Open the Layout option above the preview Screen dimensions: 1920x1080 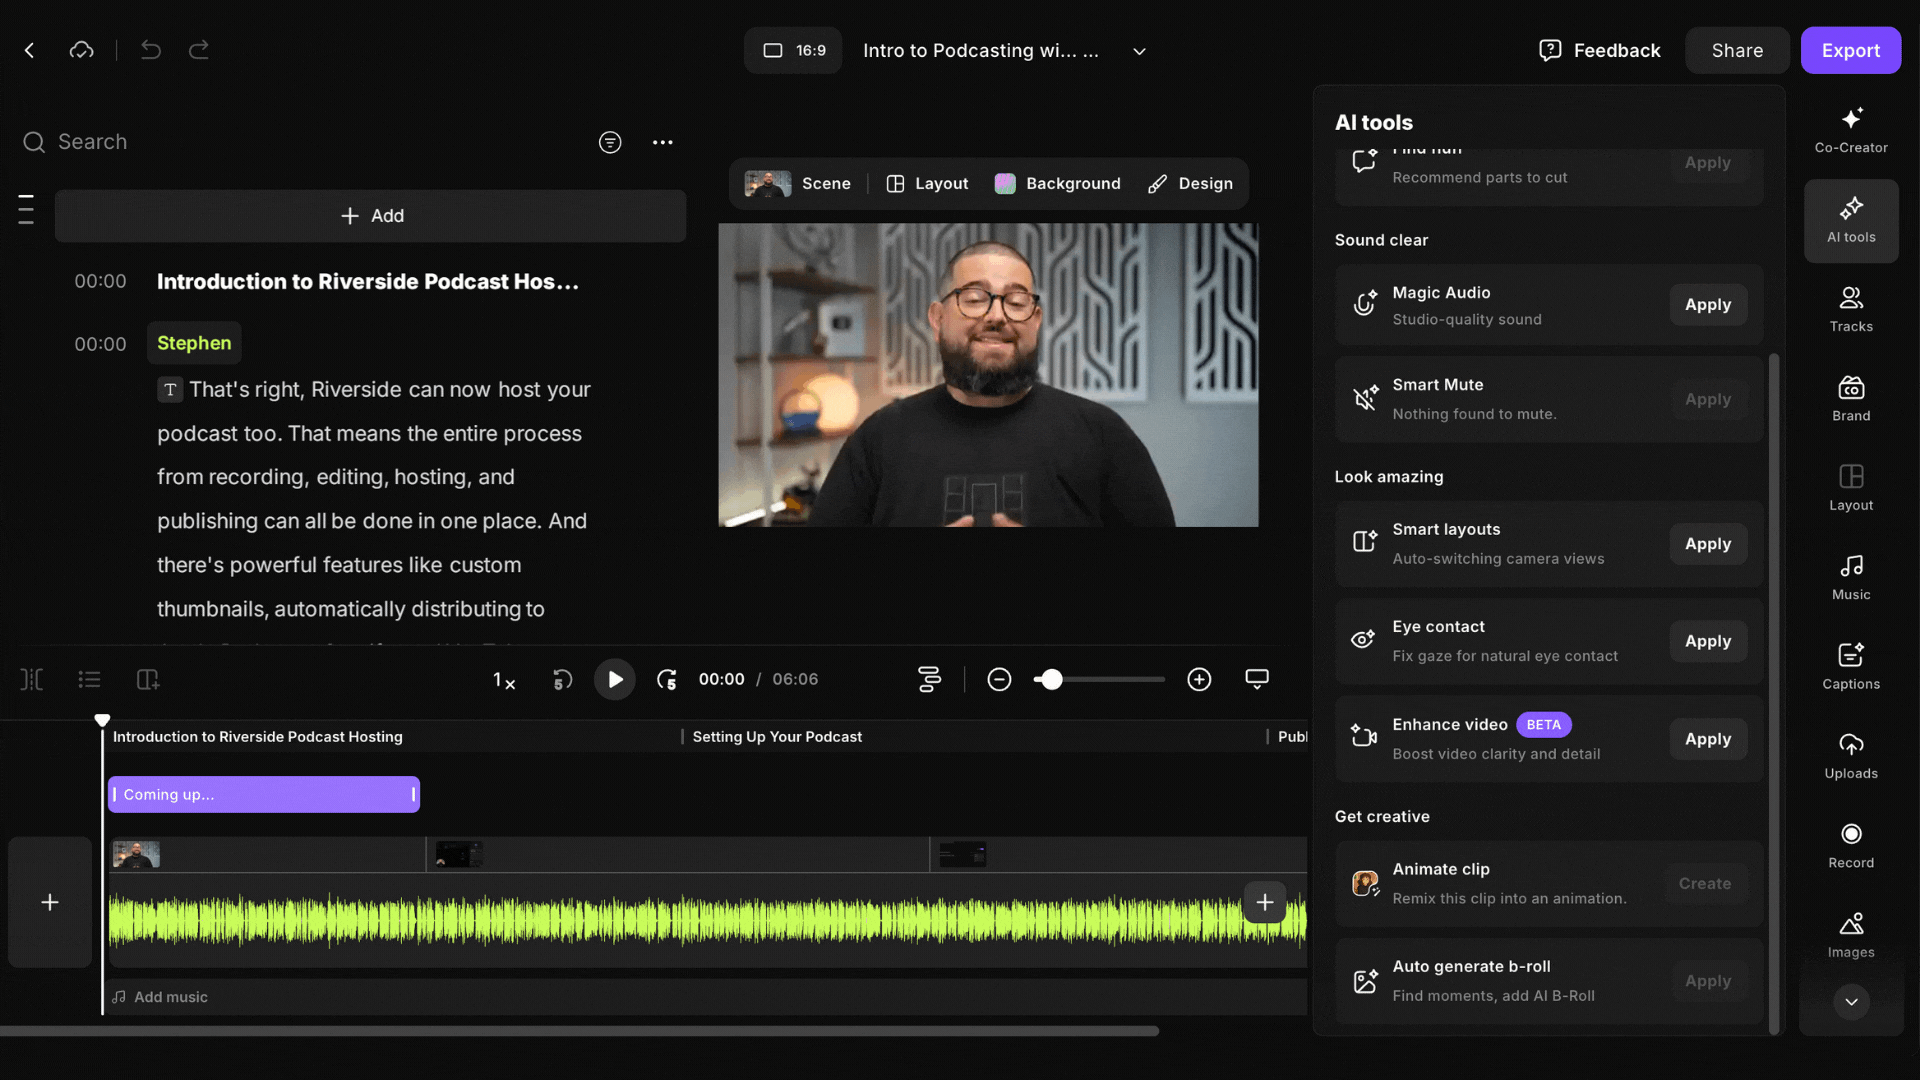927,184
